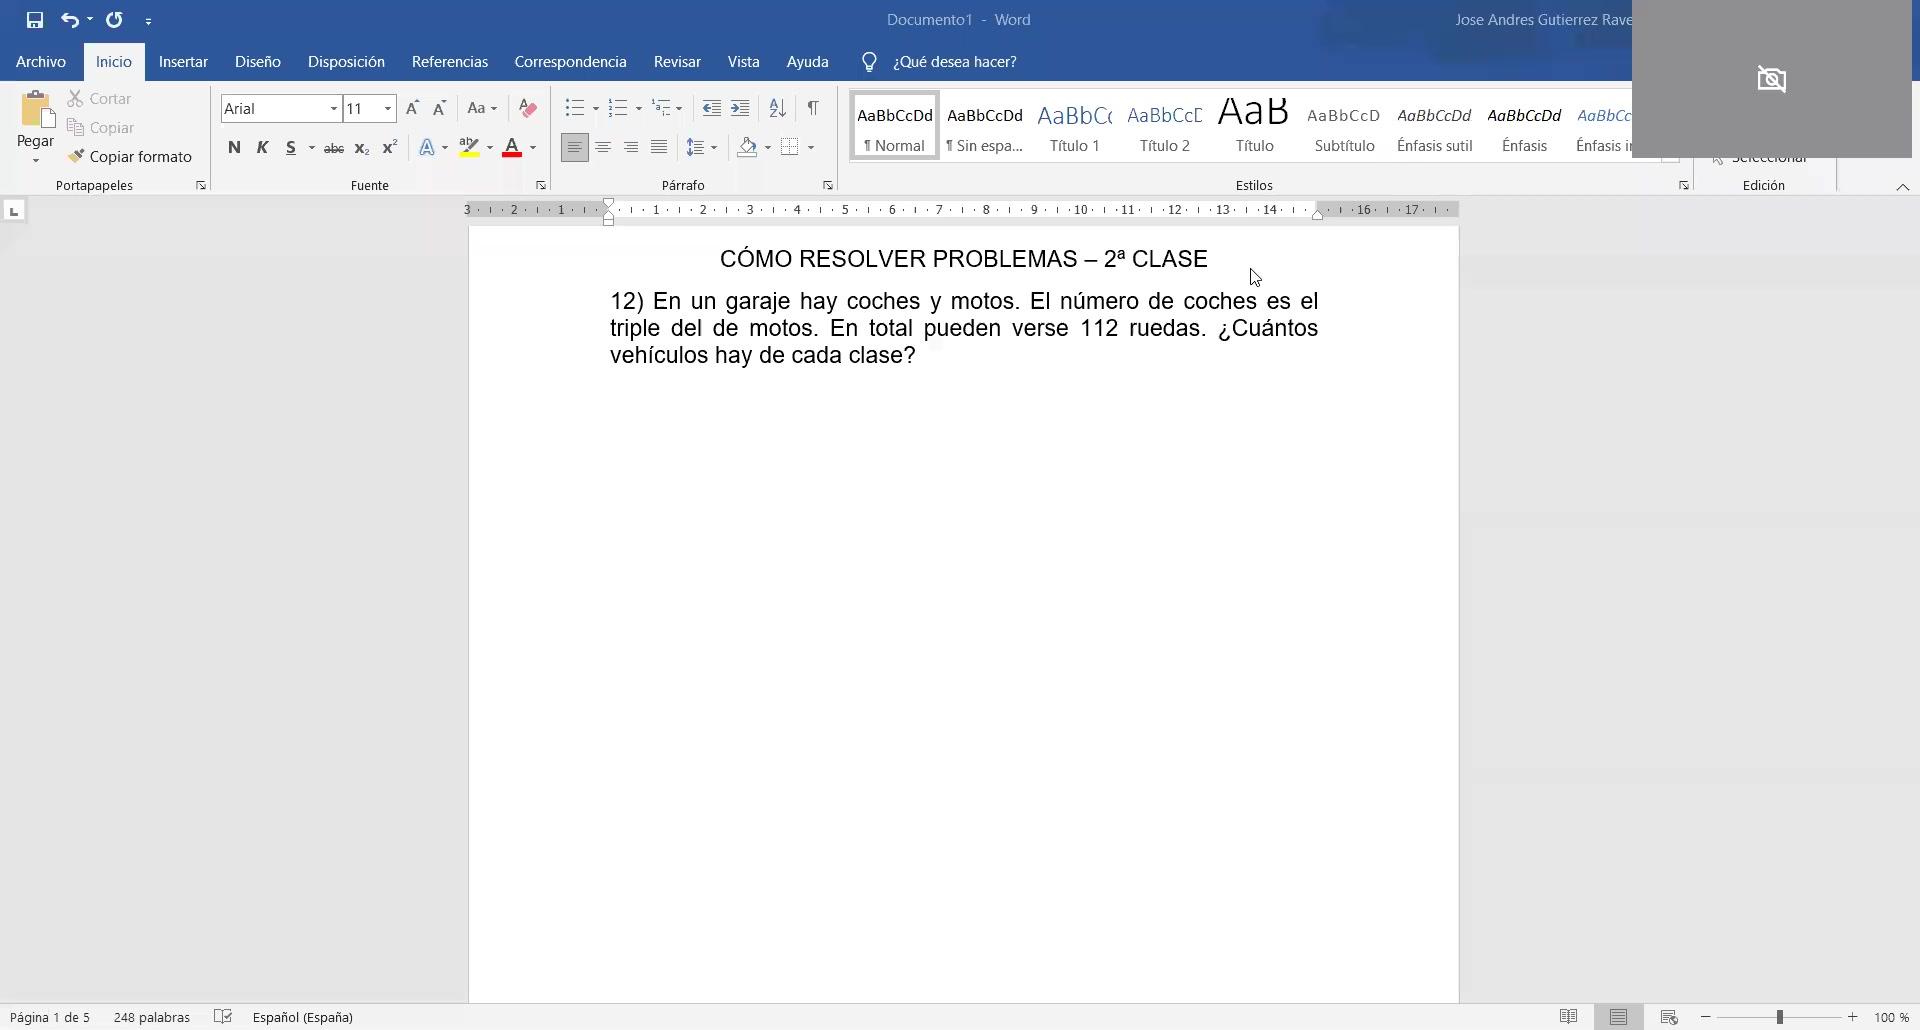The image size is (1920, 1030).
Task: Click the Save icon in quick access toolbar
Action: [35, 20]
